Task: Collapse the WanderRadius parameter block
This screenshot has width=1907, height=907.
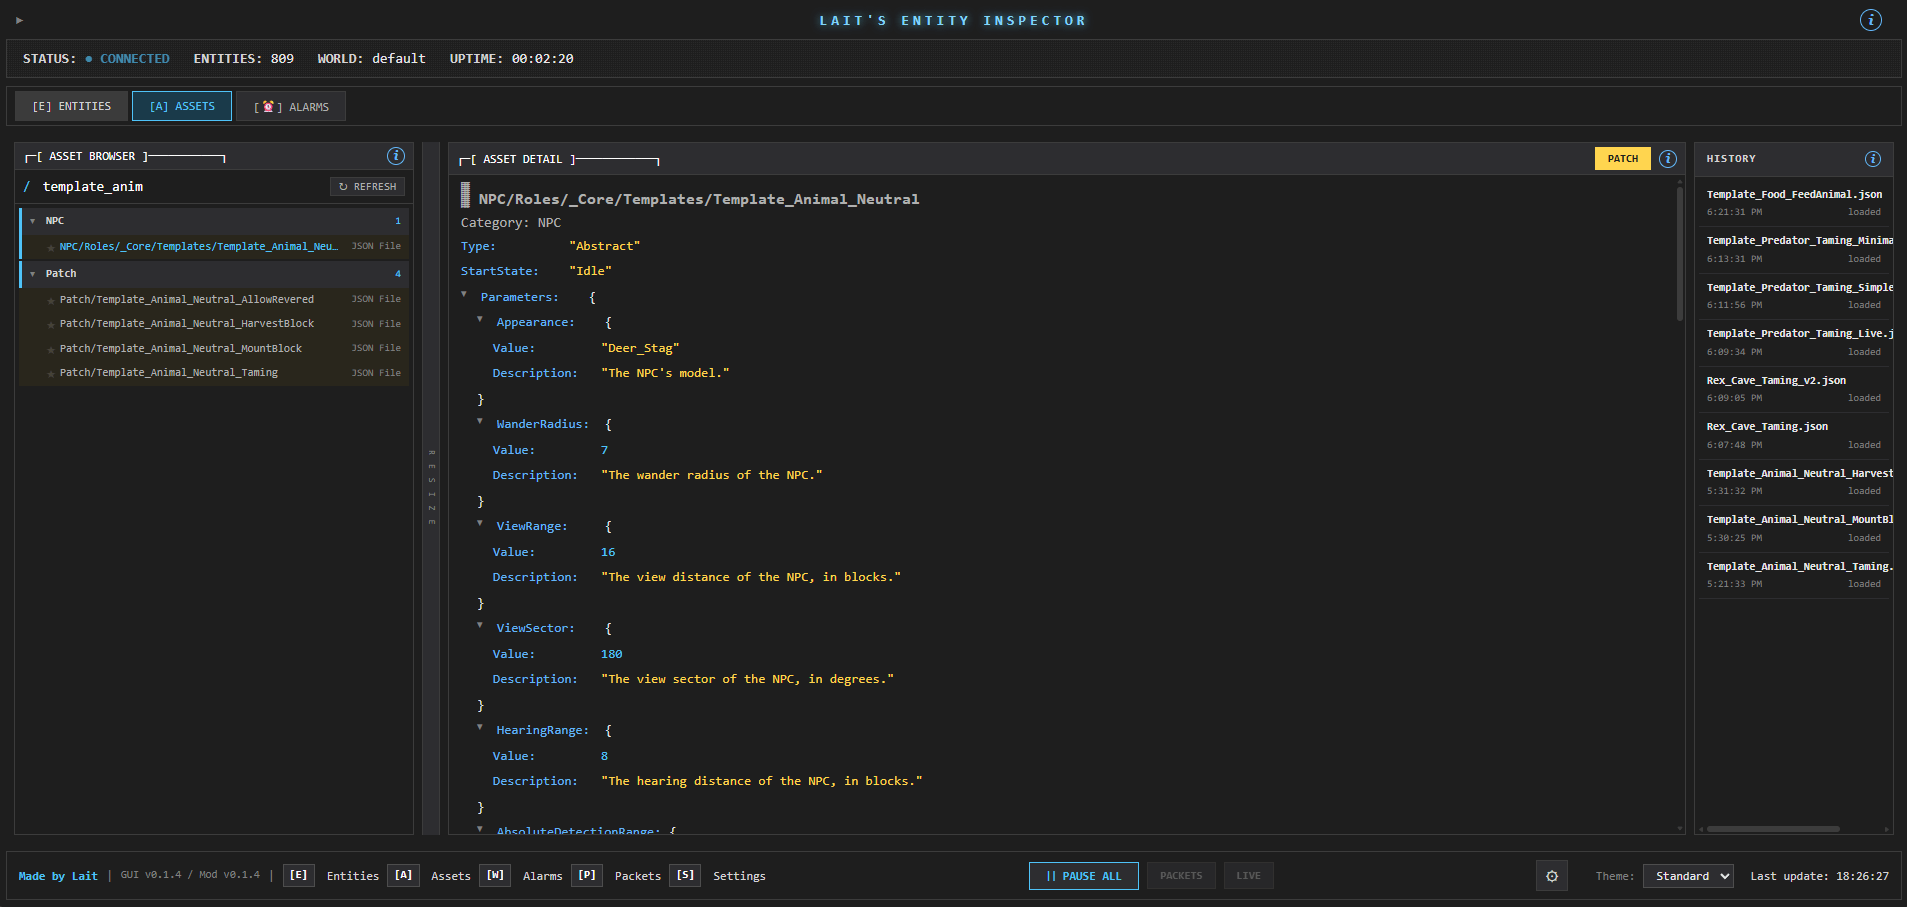Action: pos(480,422)
